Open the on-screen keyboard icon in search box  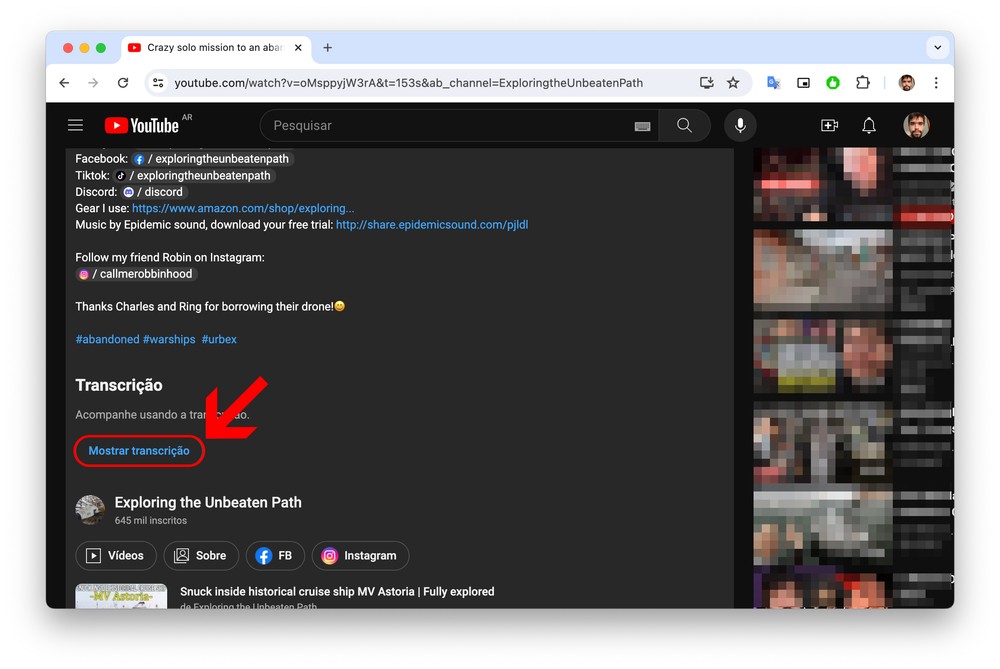(x=642, y=126)
